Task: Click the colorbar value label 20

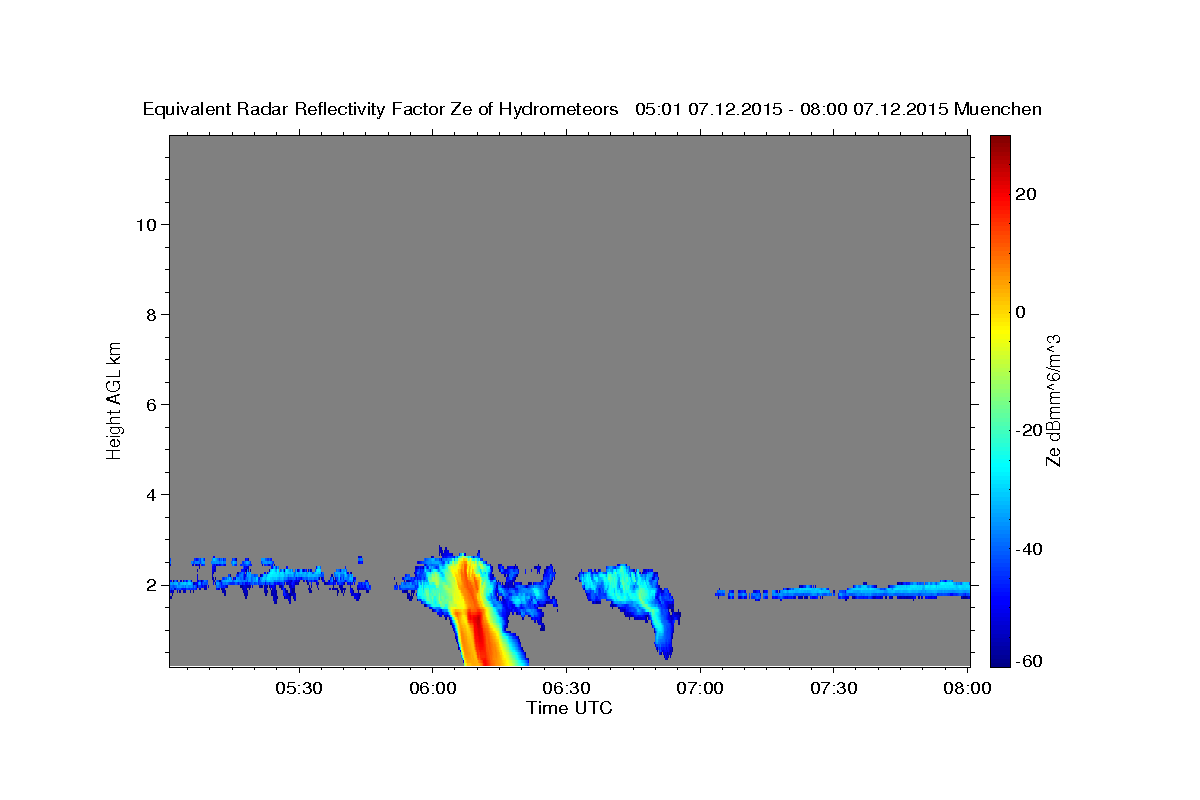Action: click(1025, 194)
